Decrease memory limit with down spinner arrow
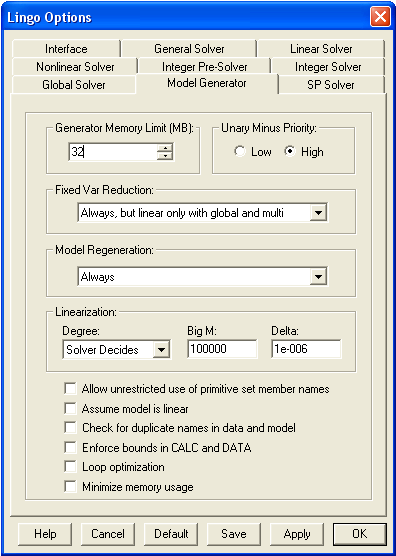The width and height of the screenshot is (396, 556). [165, 156]
